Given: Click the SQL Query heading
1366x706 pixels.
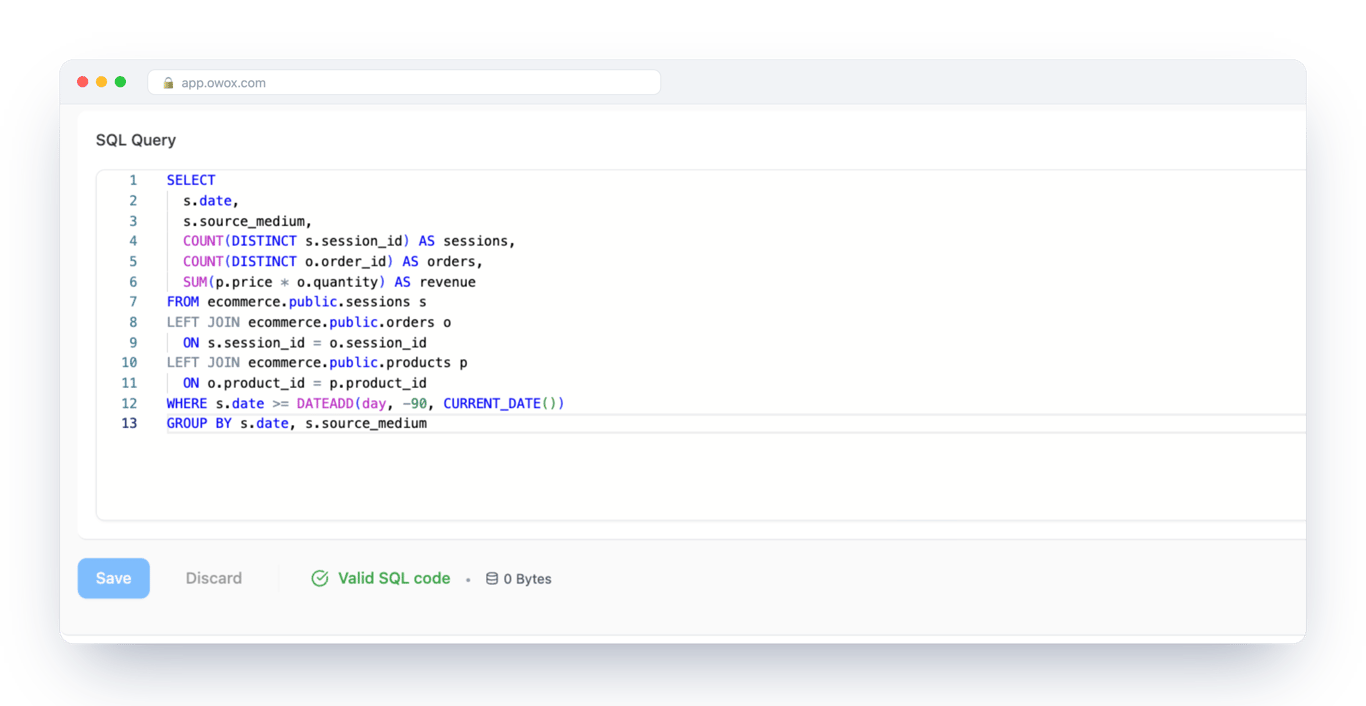Looking at the screenshot, I should tap(136, 140).
